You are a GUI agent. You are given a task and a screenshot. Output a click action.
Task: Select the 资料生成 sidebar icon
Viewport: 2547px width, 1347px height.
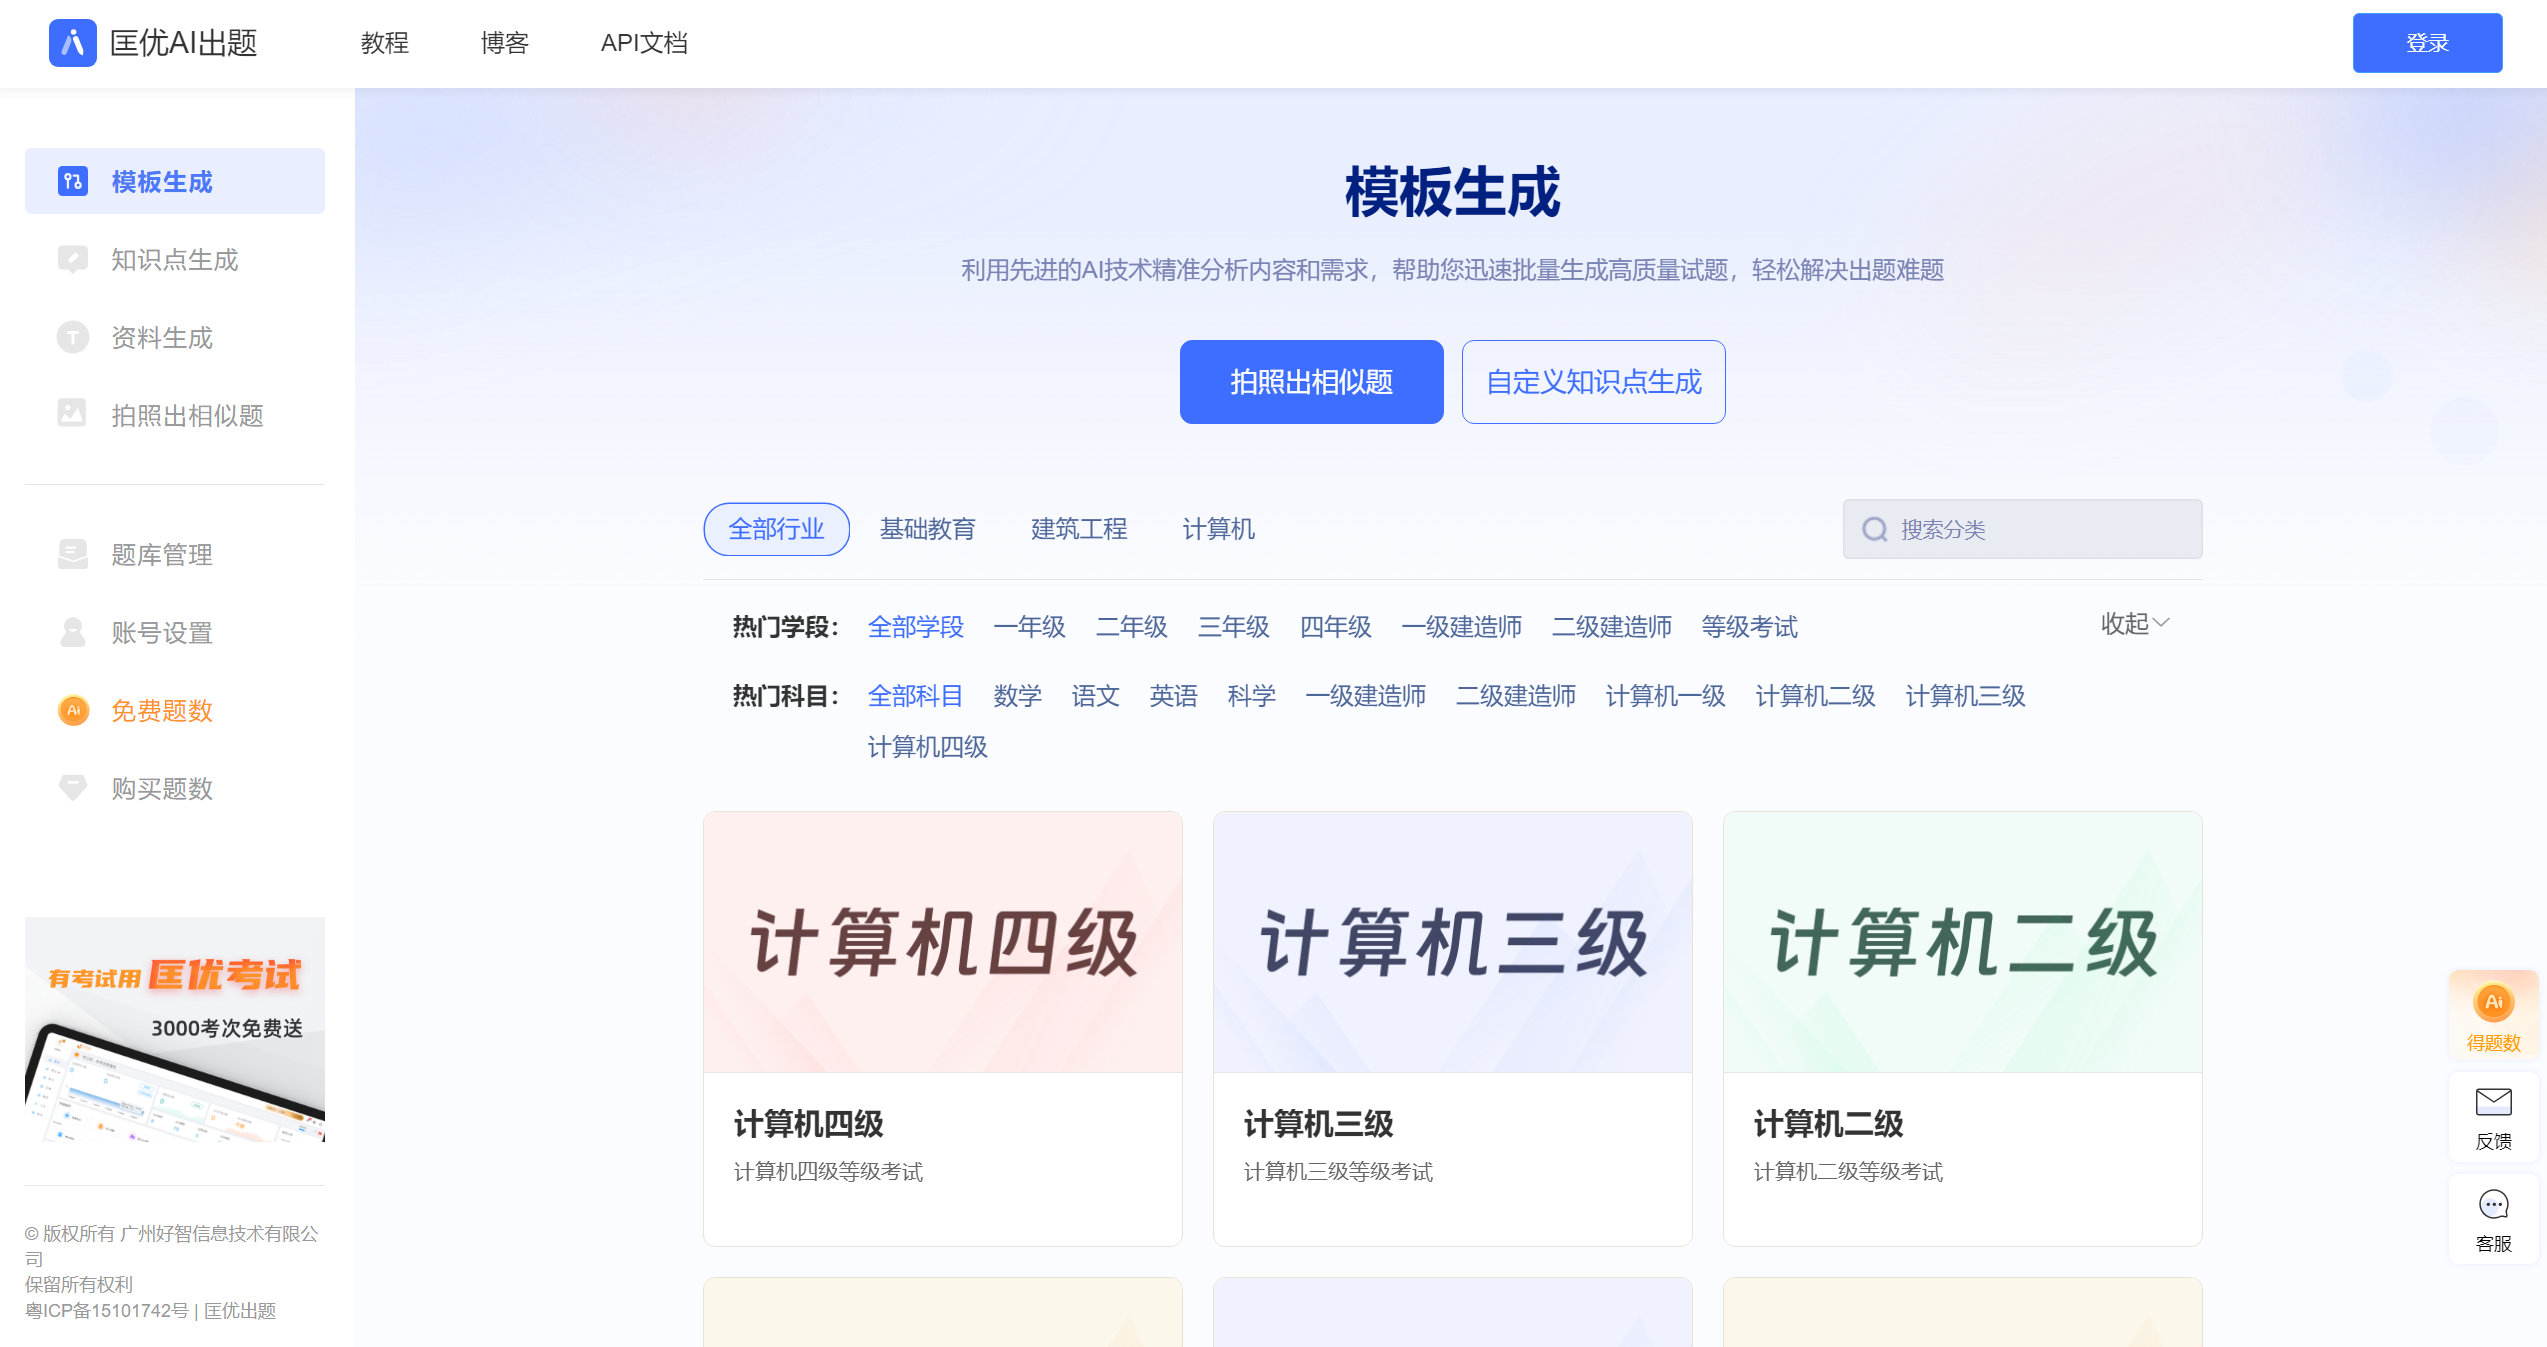click(x=72, y=338)
